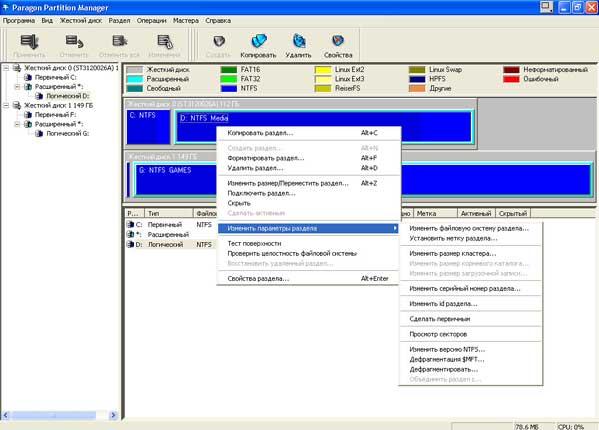Click the Активный column header
This screenshot has width=599, height=430.
click(476, 213)
